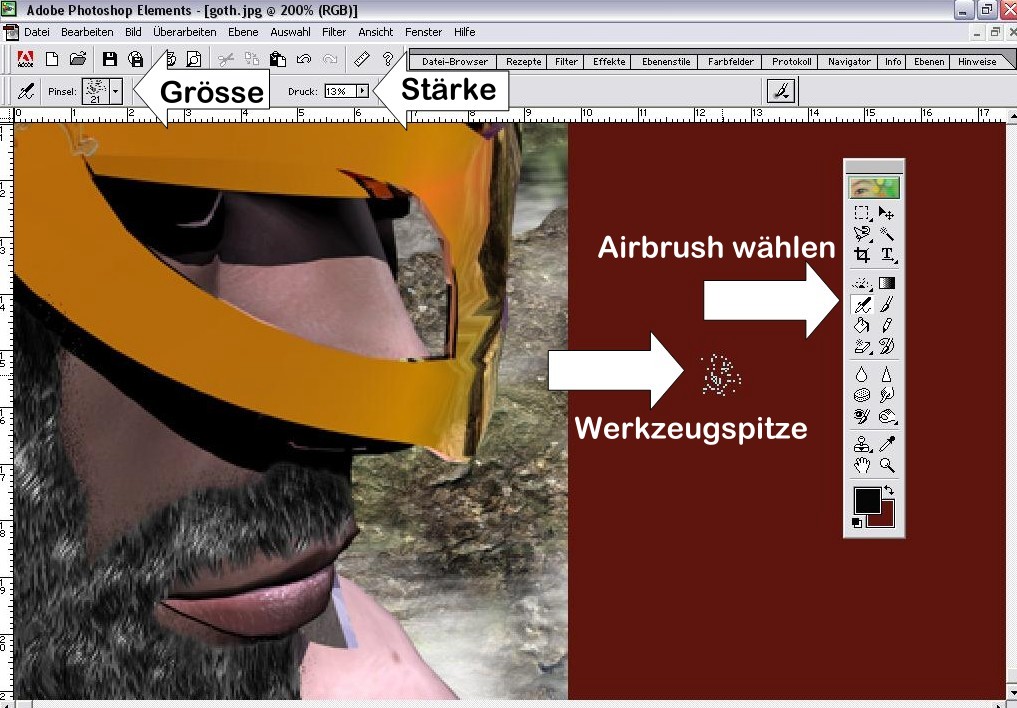
Task: Open the Filter menu in menu bar
Action: click(334, 32)
